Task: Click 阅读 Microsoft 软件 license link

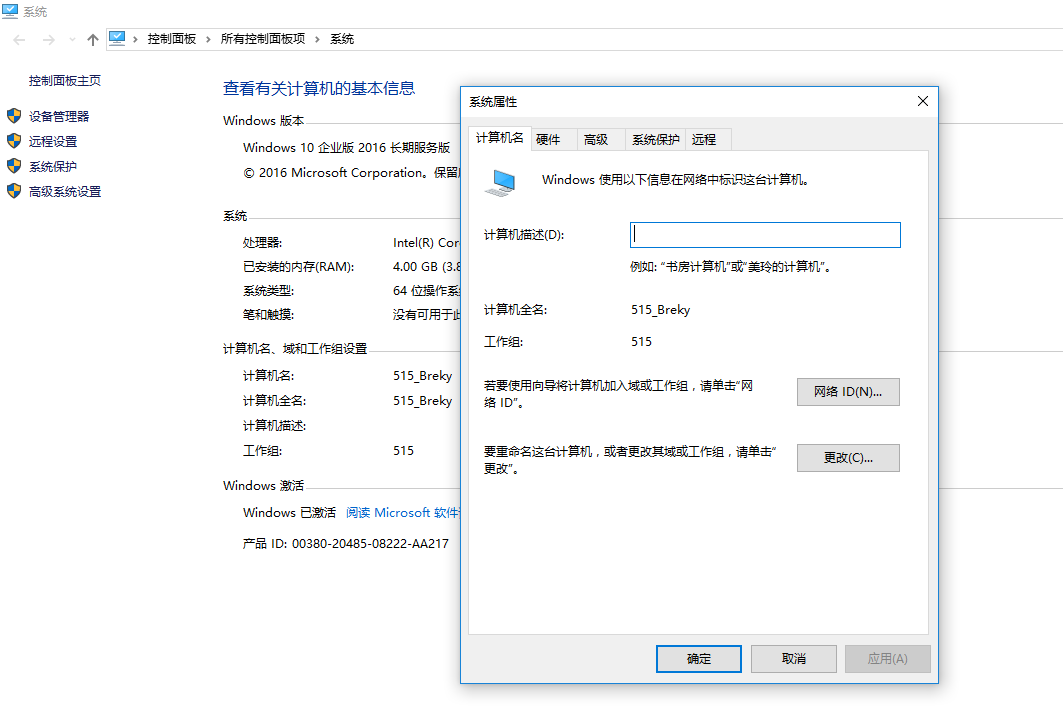Action: click(x=403, y=513)
